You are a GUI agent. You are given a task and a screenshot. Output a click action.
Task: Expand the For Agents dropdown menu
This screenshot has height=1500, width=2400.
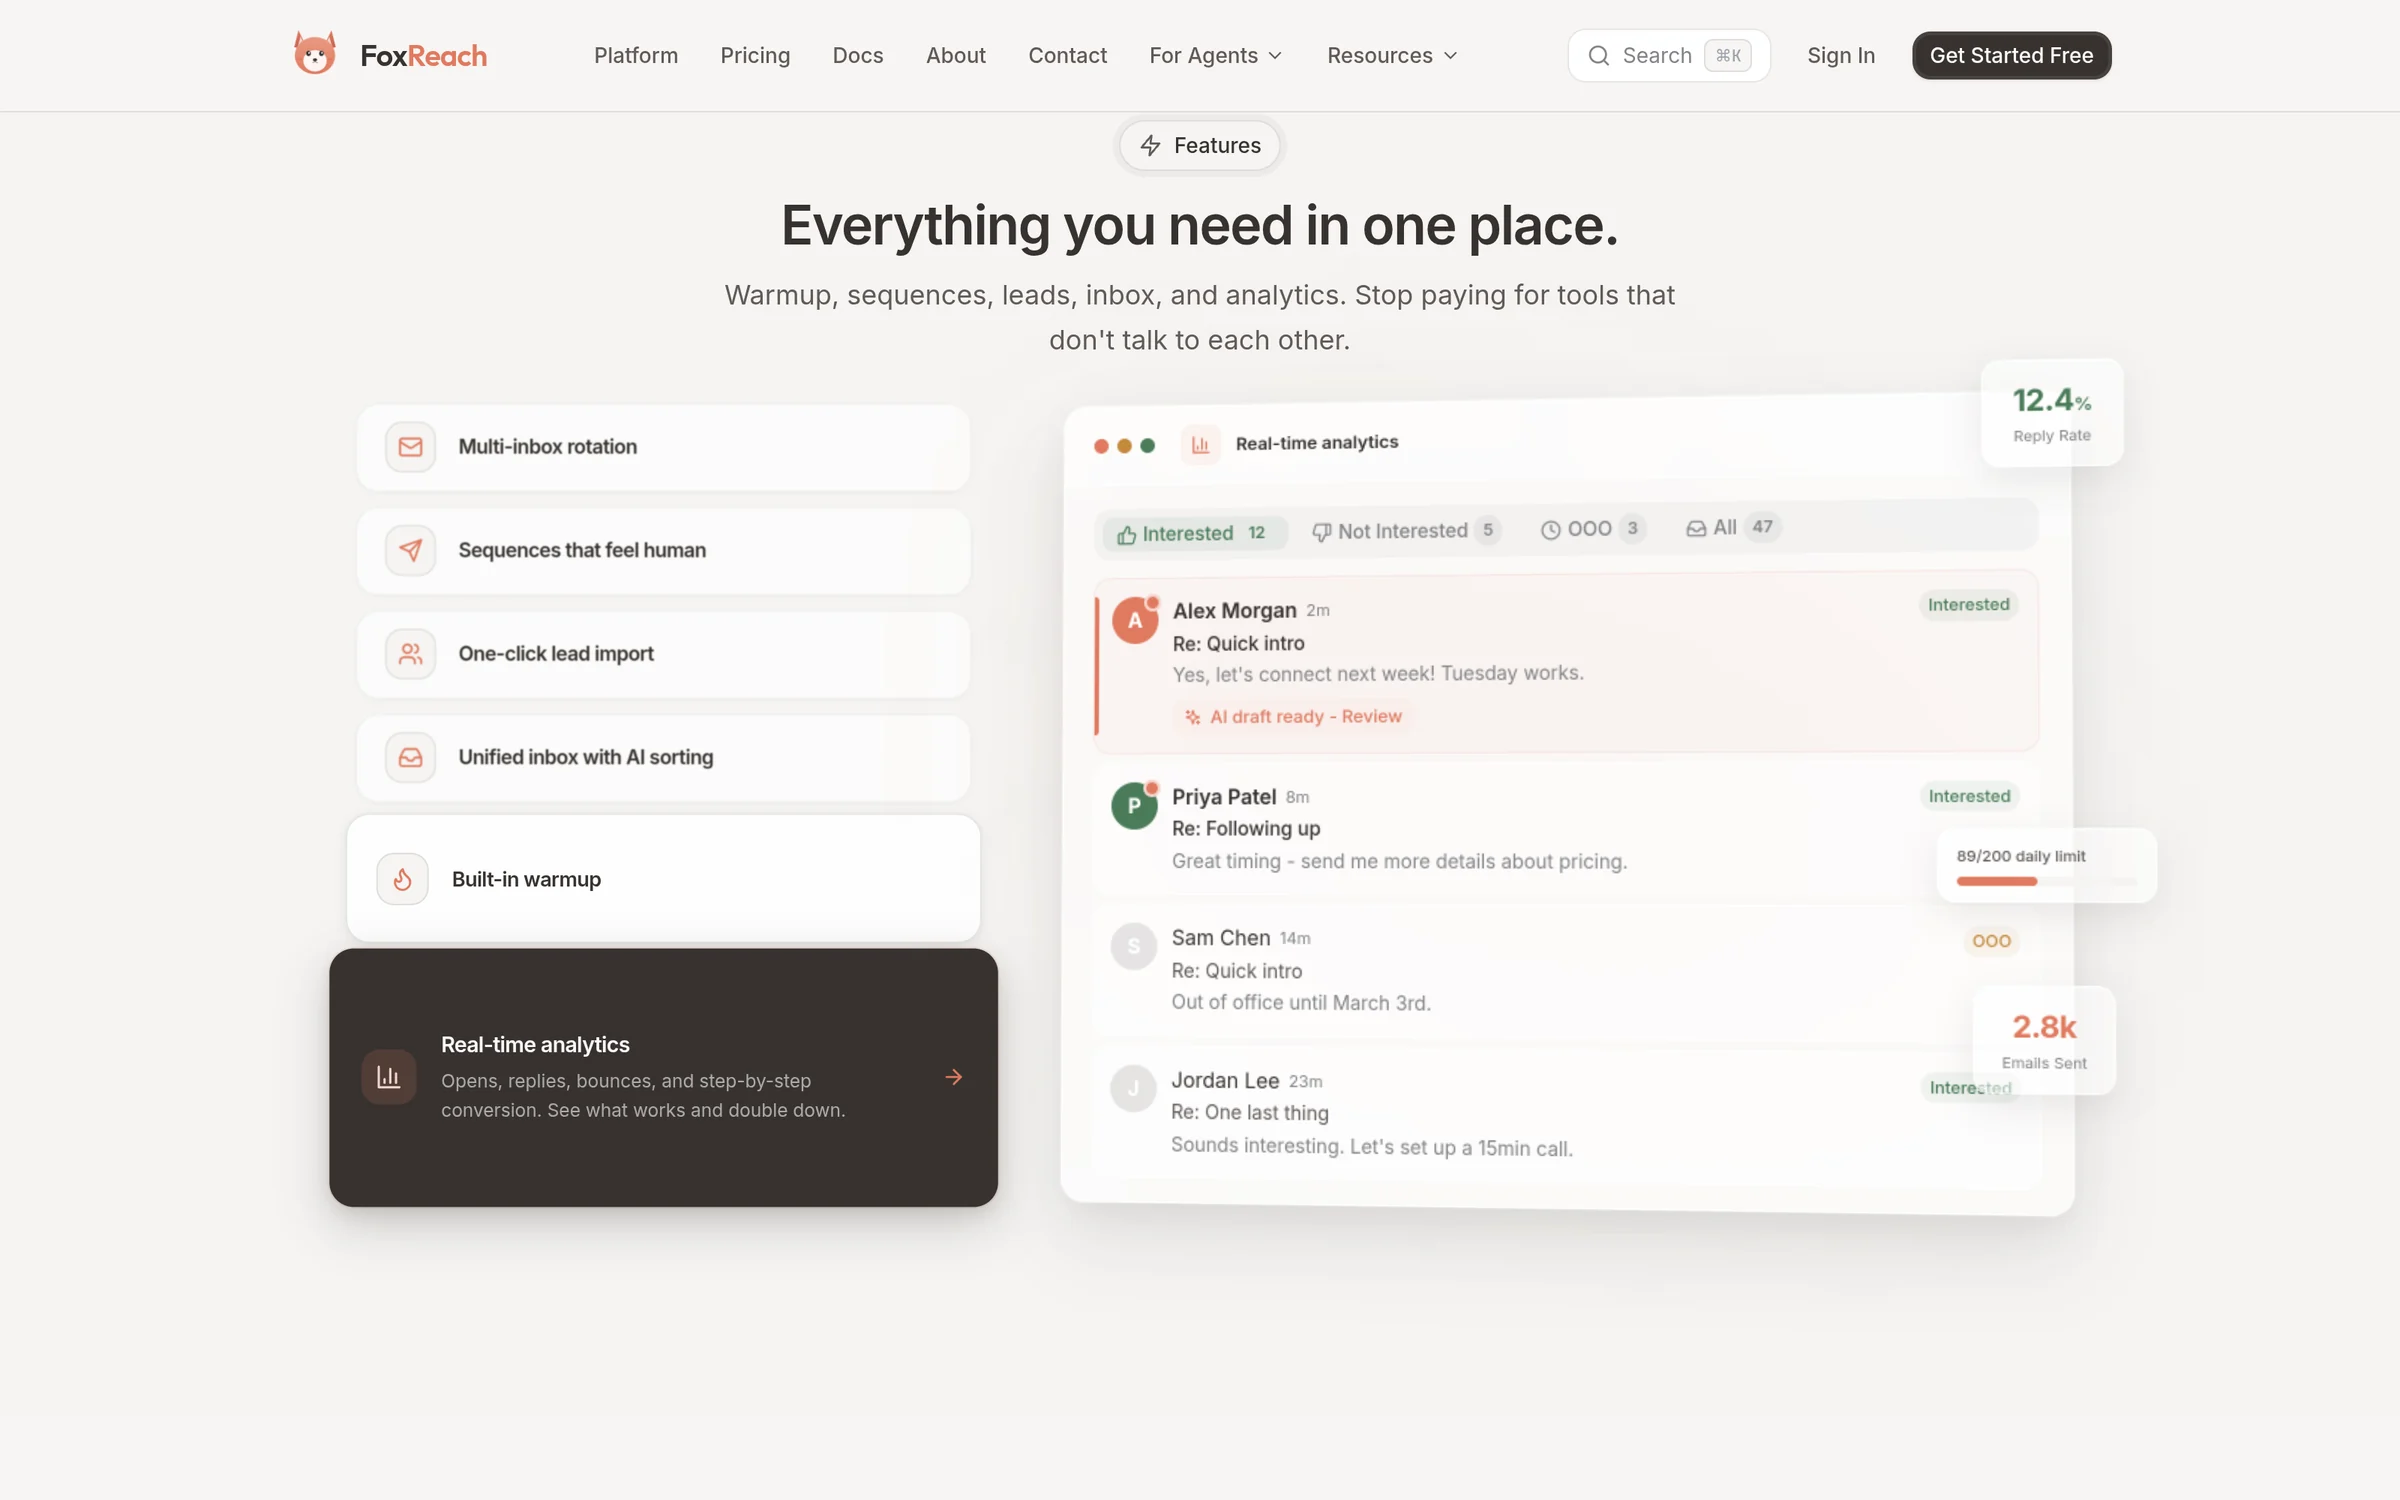point(1216,56)
